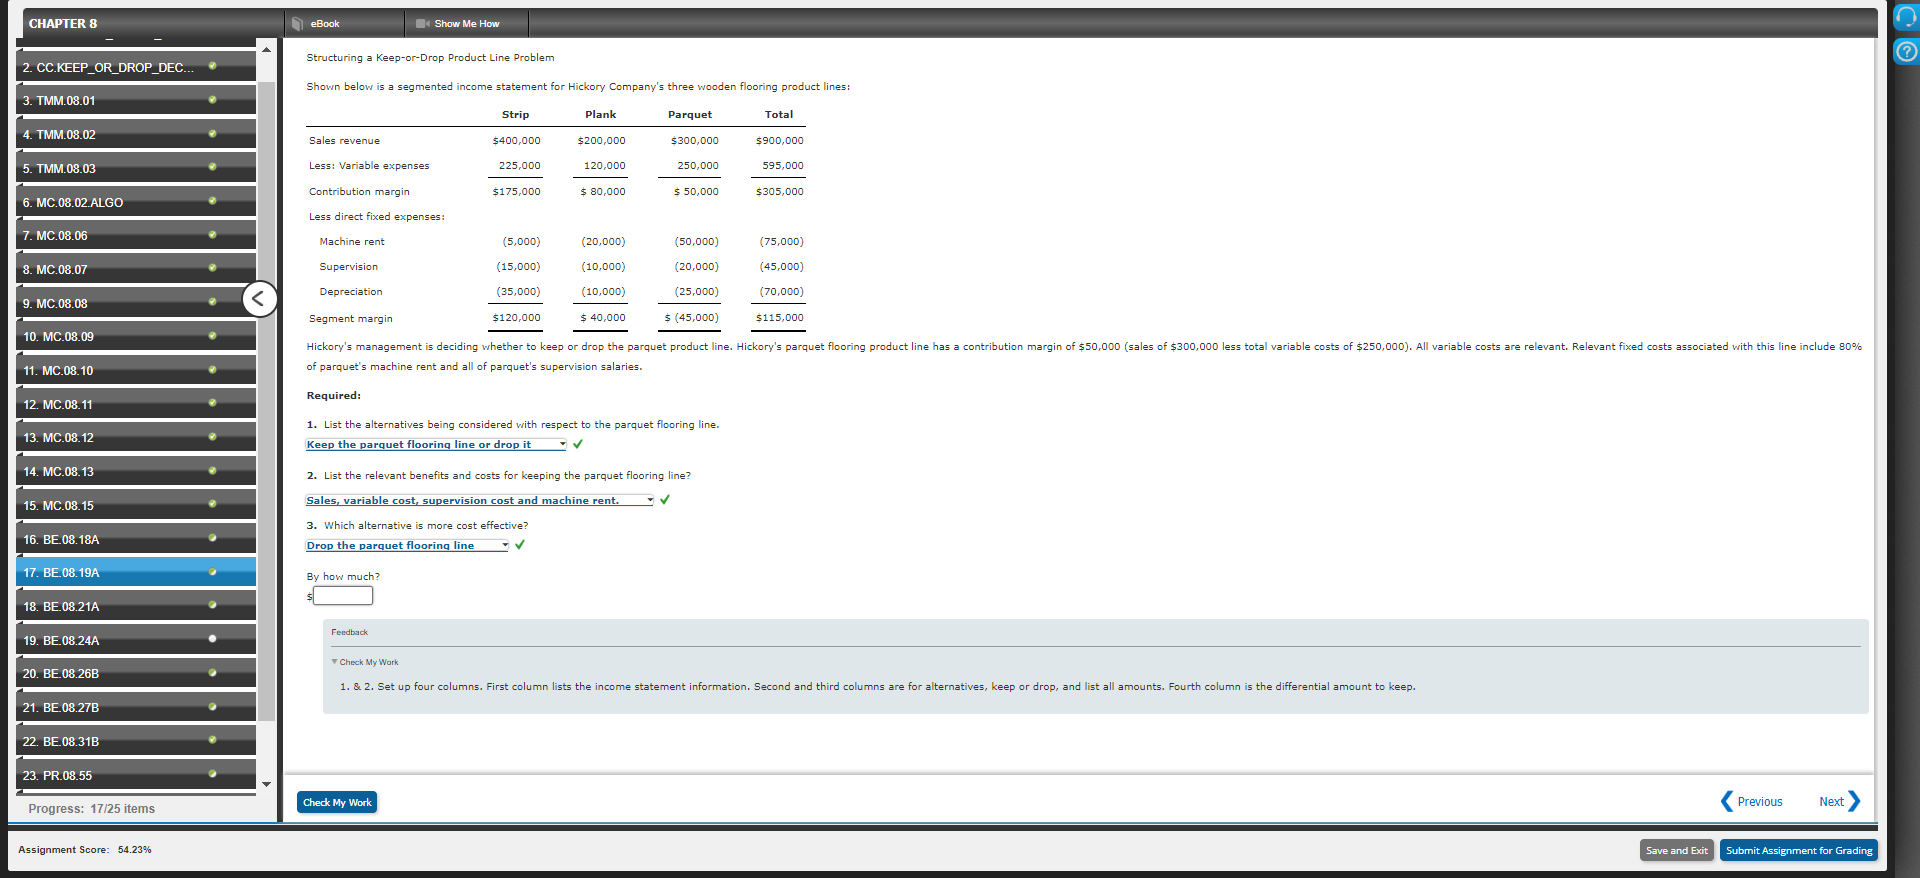Go to item 8 MC.08.07
The image size is (1920, 878).
pyautogui.click(x=136, y=269)
